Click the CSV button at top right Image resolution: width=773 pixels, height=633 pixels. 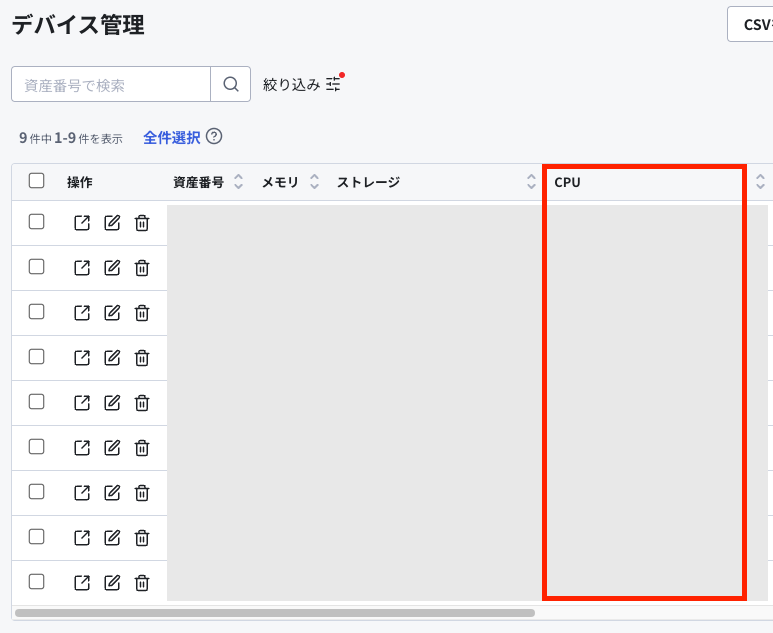tap(750, 24)
